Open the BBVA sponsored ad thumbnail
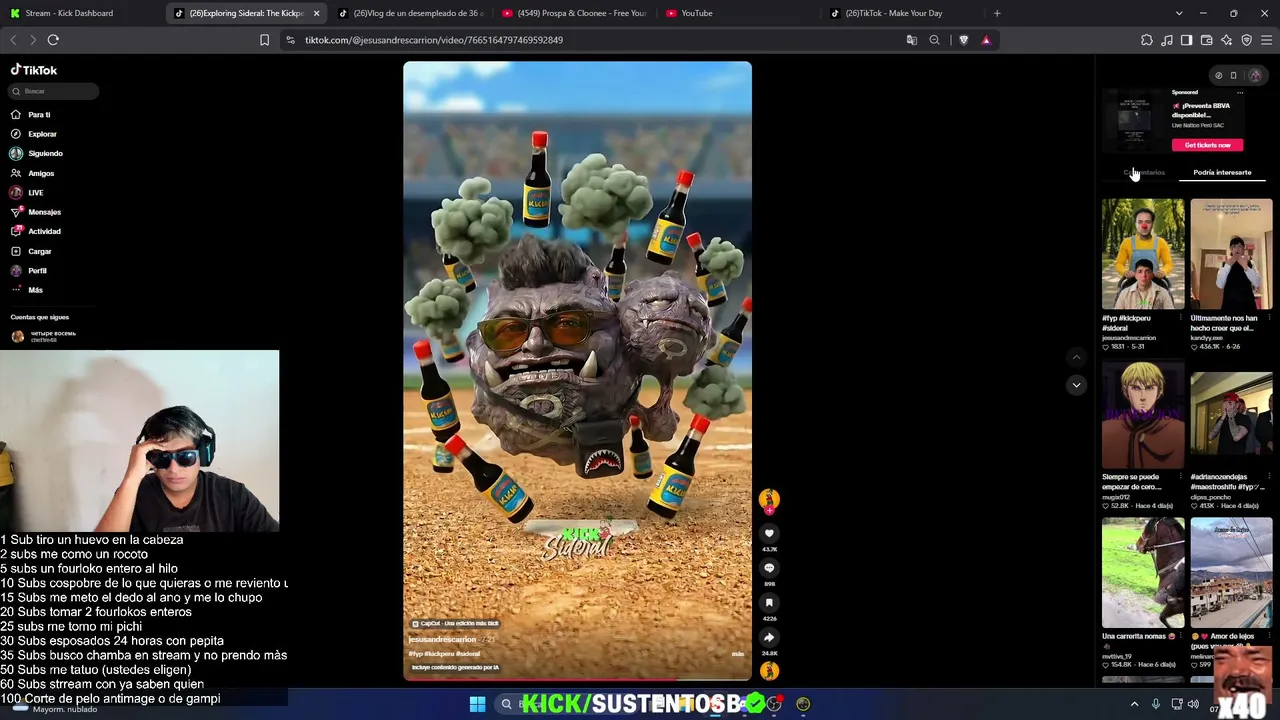This screenshot has height=720, width=1280. (x=1134, y=121)
